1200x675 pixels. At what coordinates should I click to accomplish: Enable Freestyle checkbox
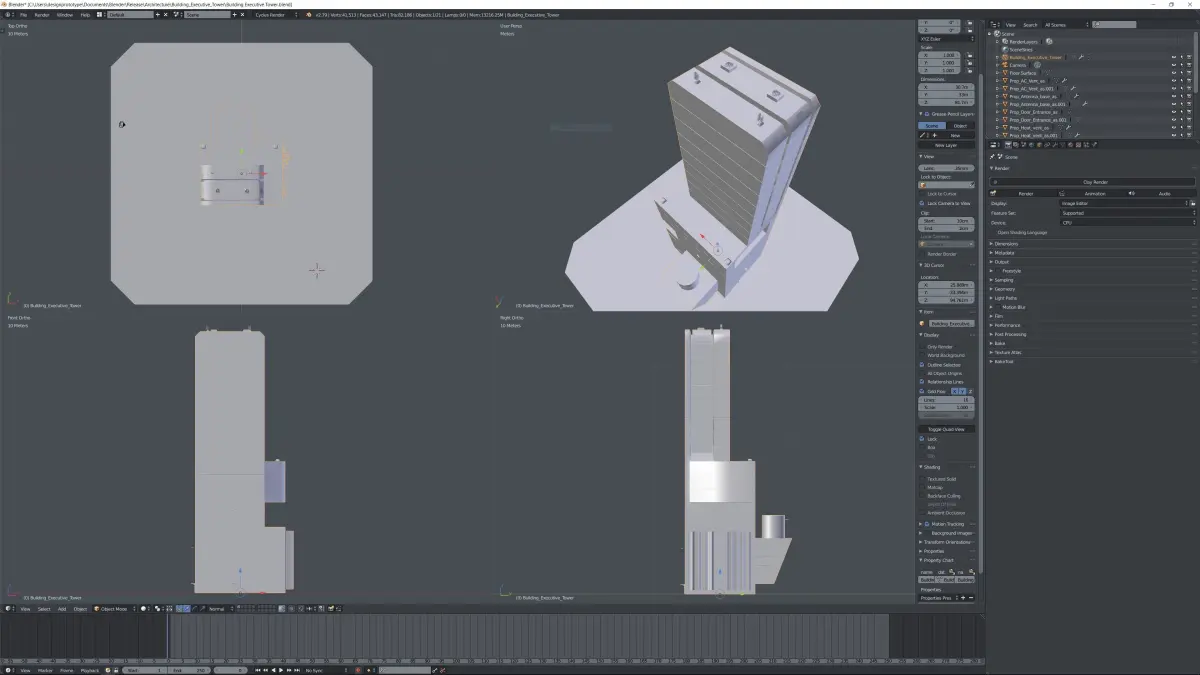[999, 271]
